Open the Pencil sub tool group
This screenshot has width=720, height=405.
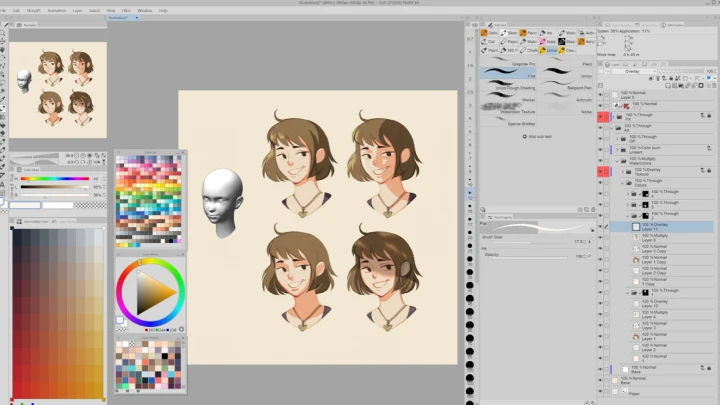(528, 33)
